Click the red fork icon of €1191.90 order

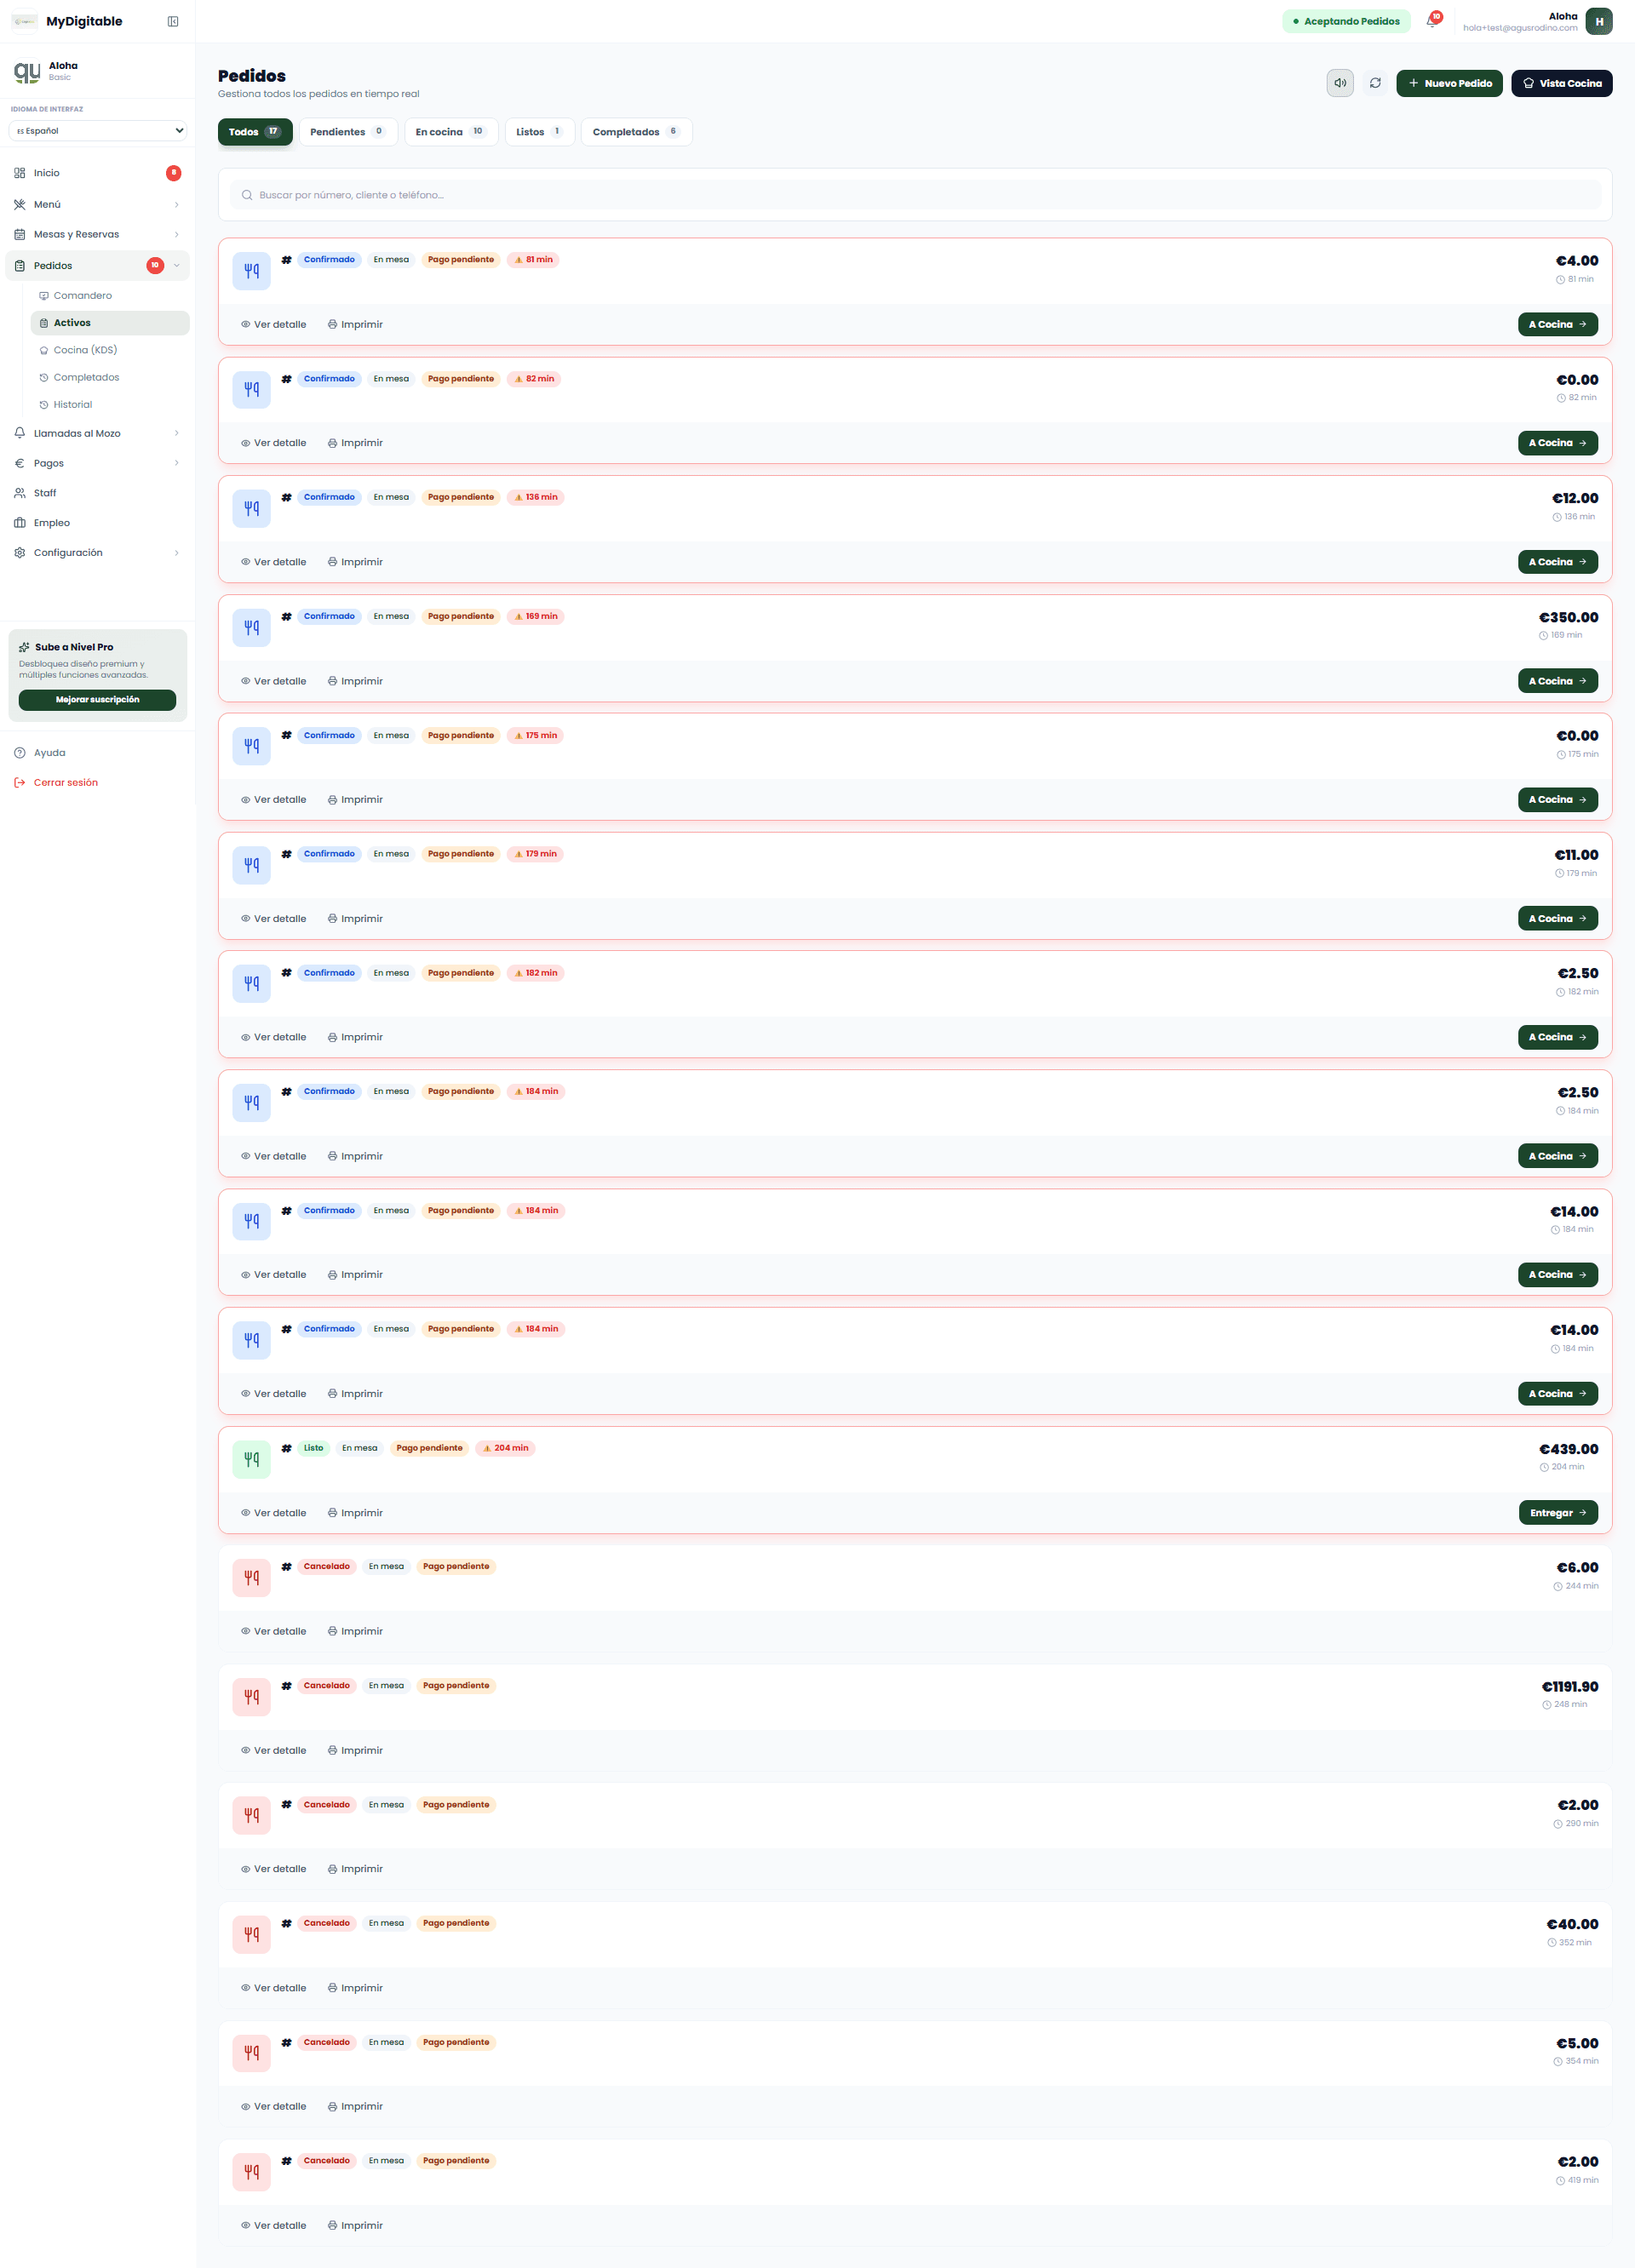click(x=251, y=1697)
